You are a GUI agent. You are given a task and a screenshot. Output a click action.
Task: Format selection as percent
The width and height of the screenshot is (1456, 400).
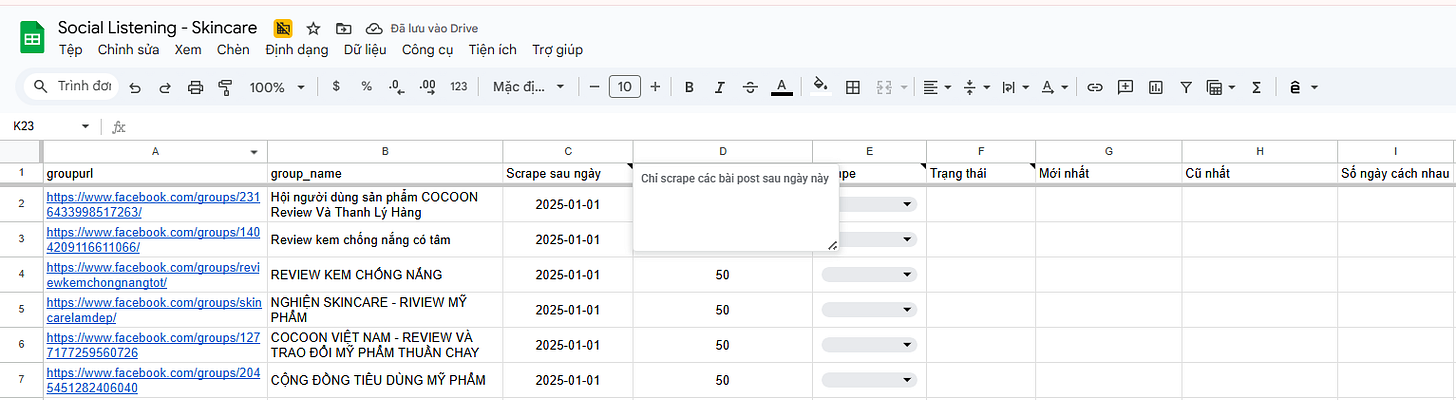pyautogui.click(x=366, y=87)
